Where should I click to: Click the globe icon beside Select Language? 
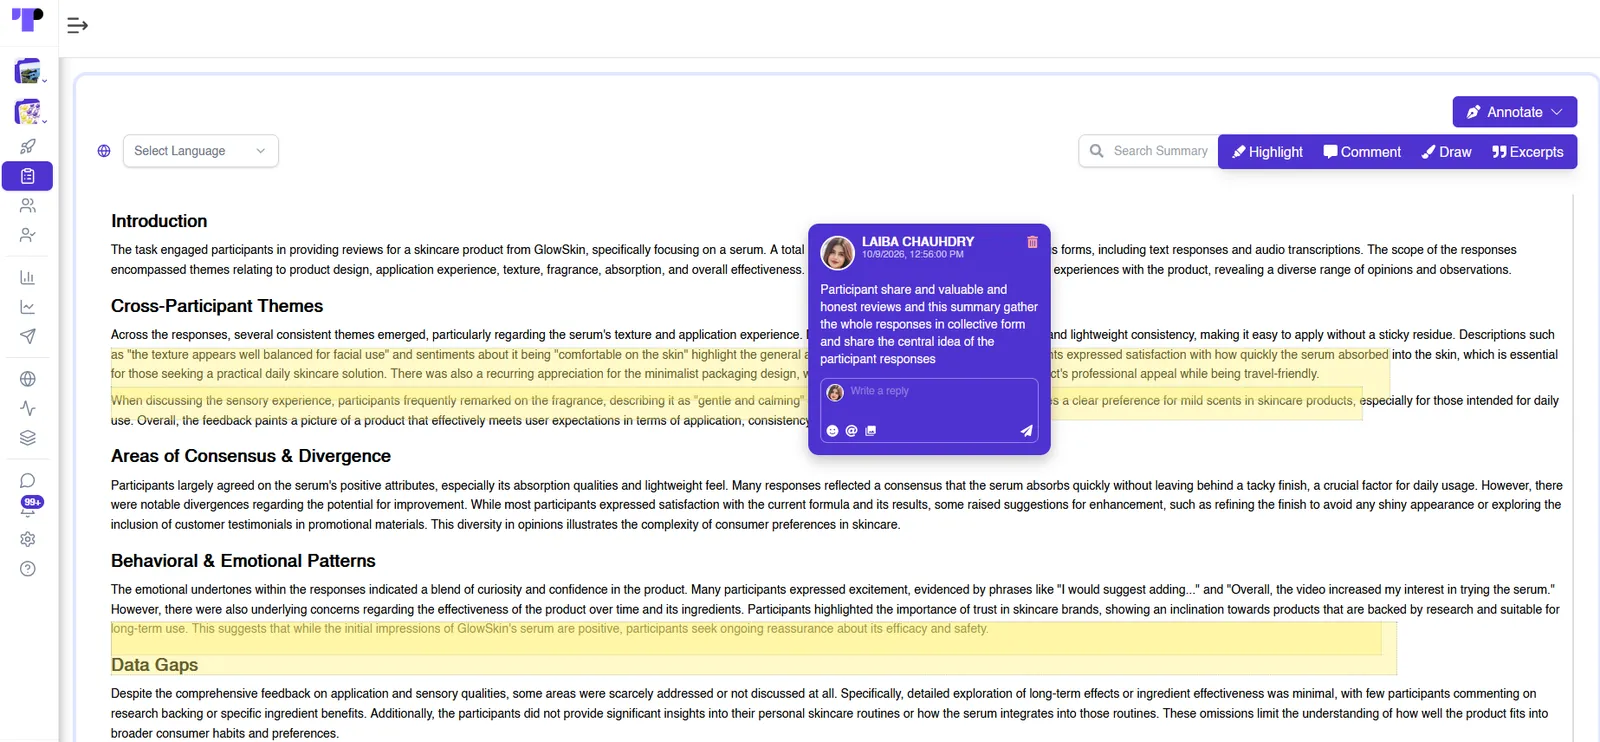click(x=104, y=151)
